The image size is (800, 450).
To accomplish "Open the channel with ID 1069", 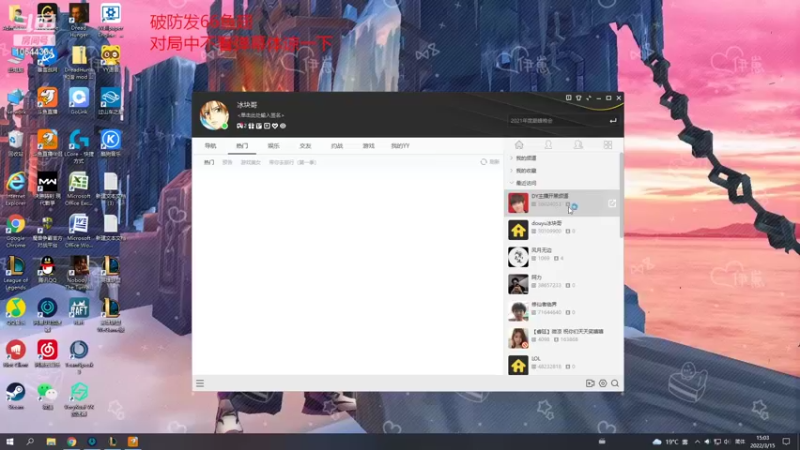I will point(562,257).
